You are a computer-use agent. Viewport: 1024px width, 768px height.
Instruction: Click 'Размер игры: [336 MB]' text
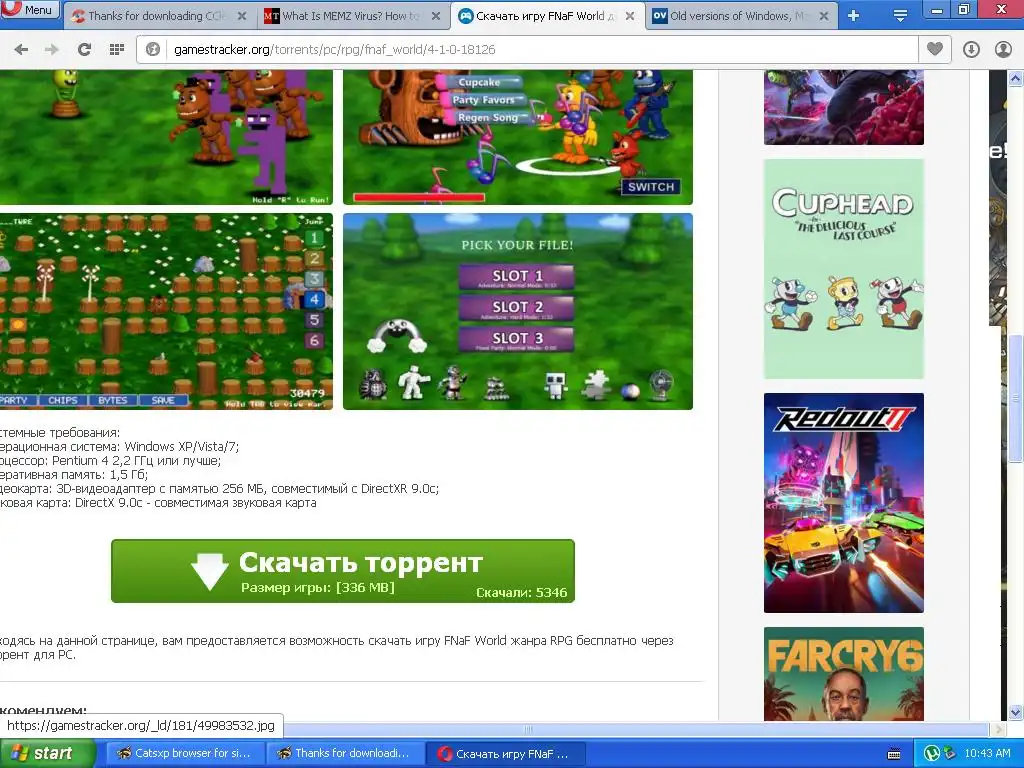(x=317, y=587)
